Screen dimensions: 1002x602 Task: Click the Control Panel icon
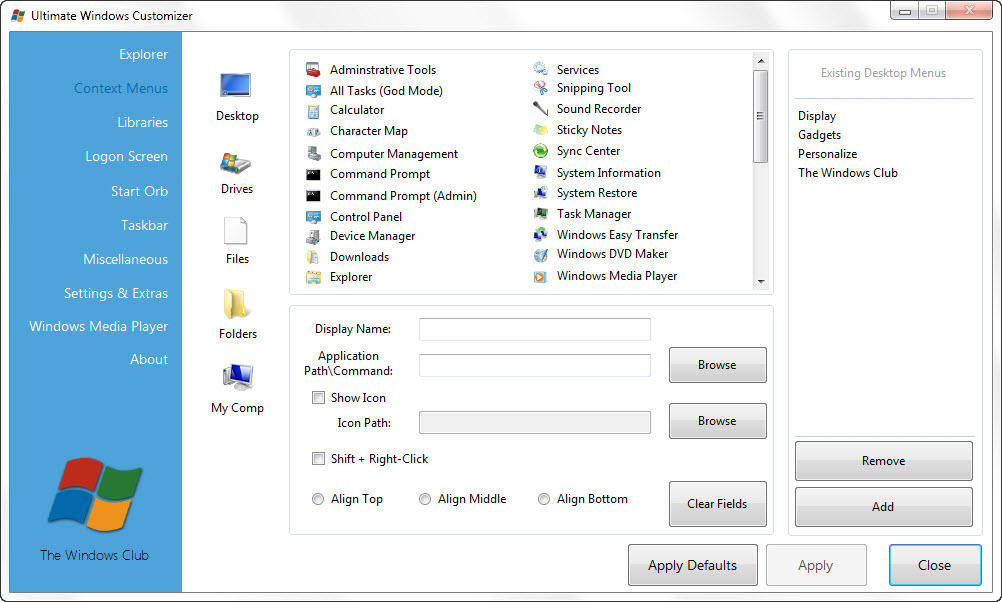click(x=314, y=216)
